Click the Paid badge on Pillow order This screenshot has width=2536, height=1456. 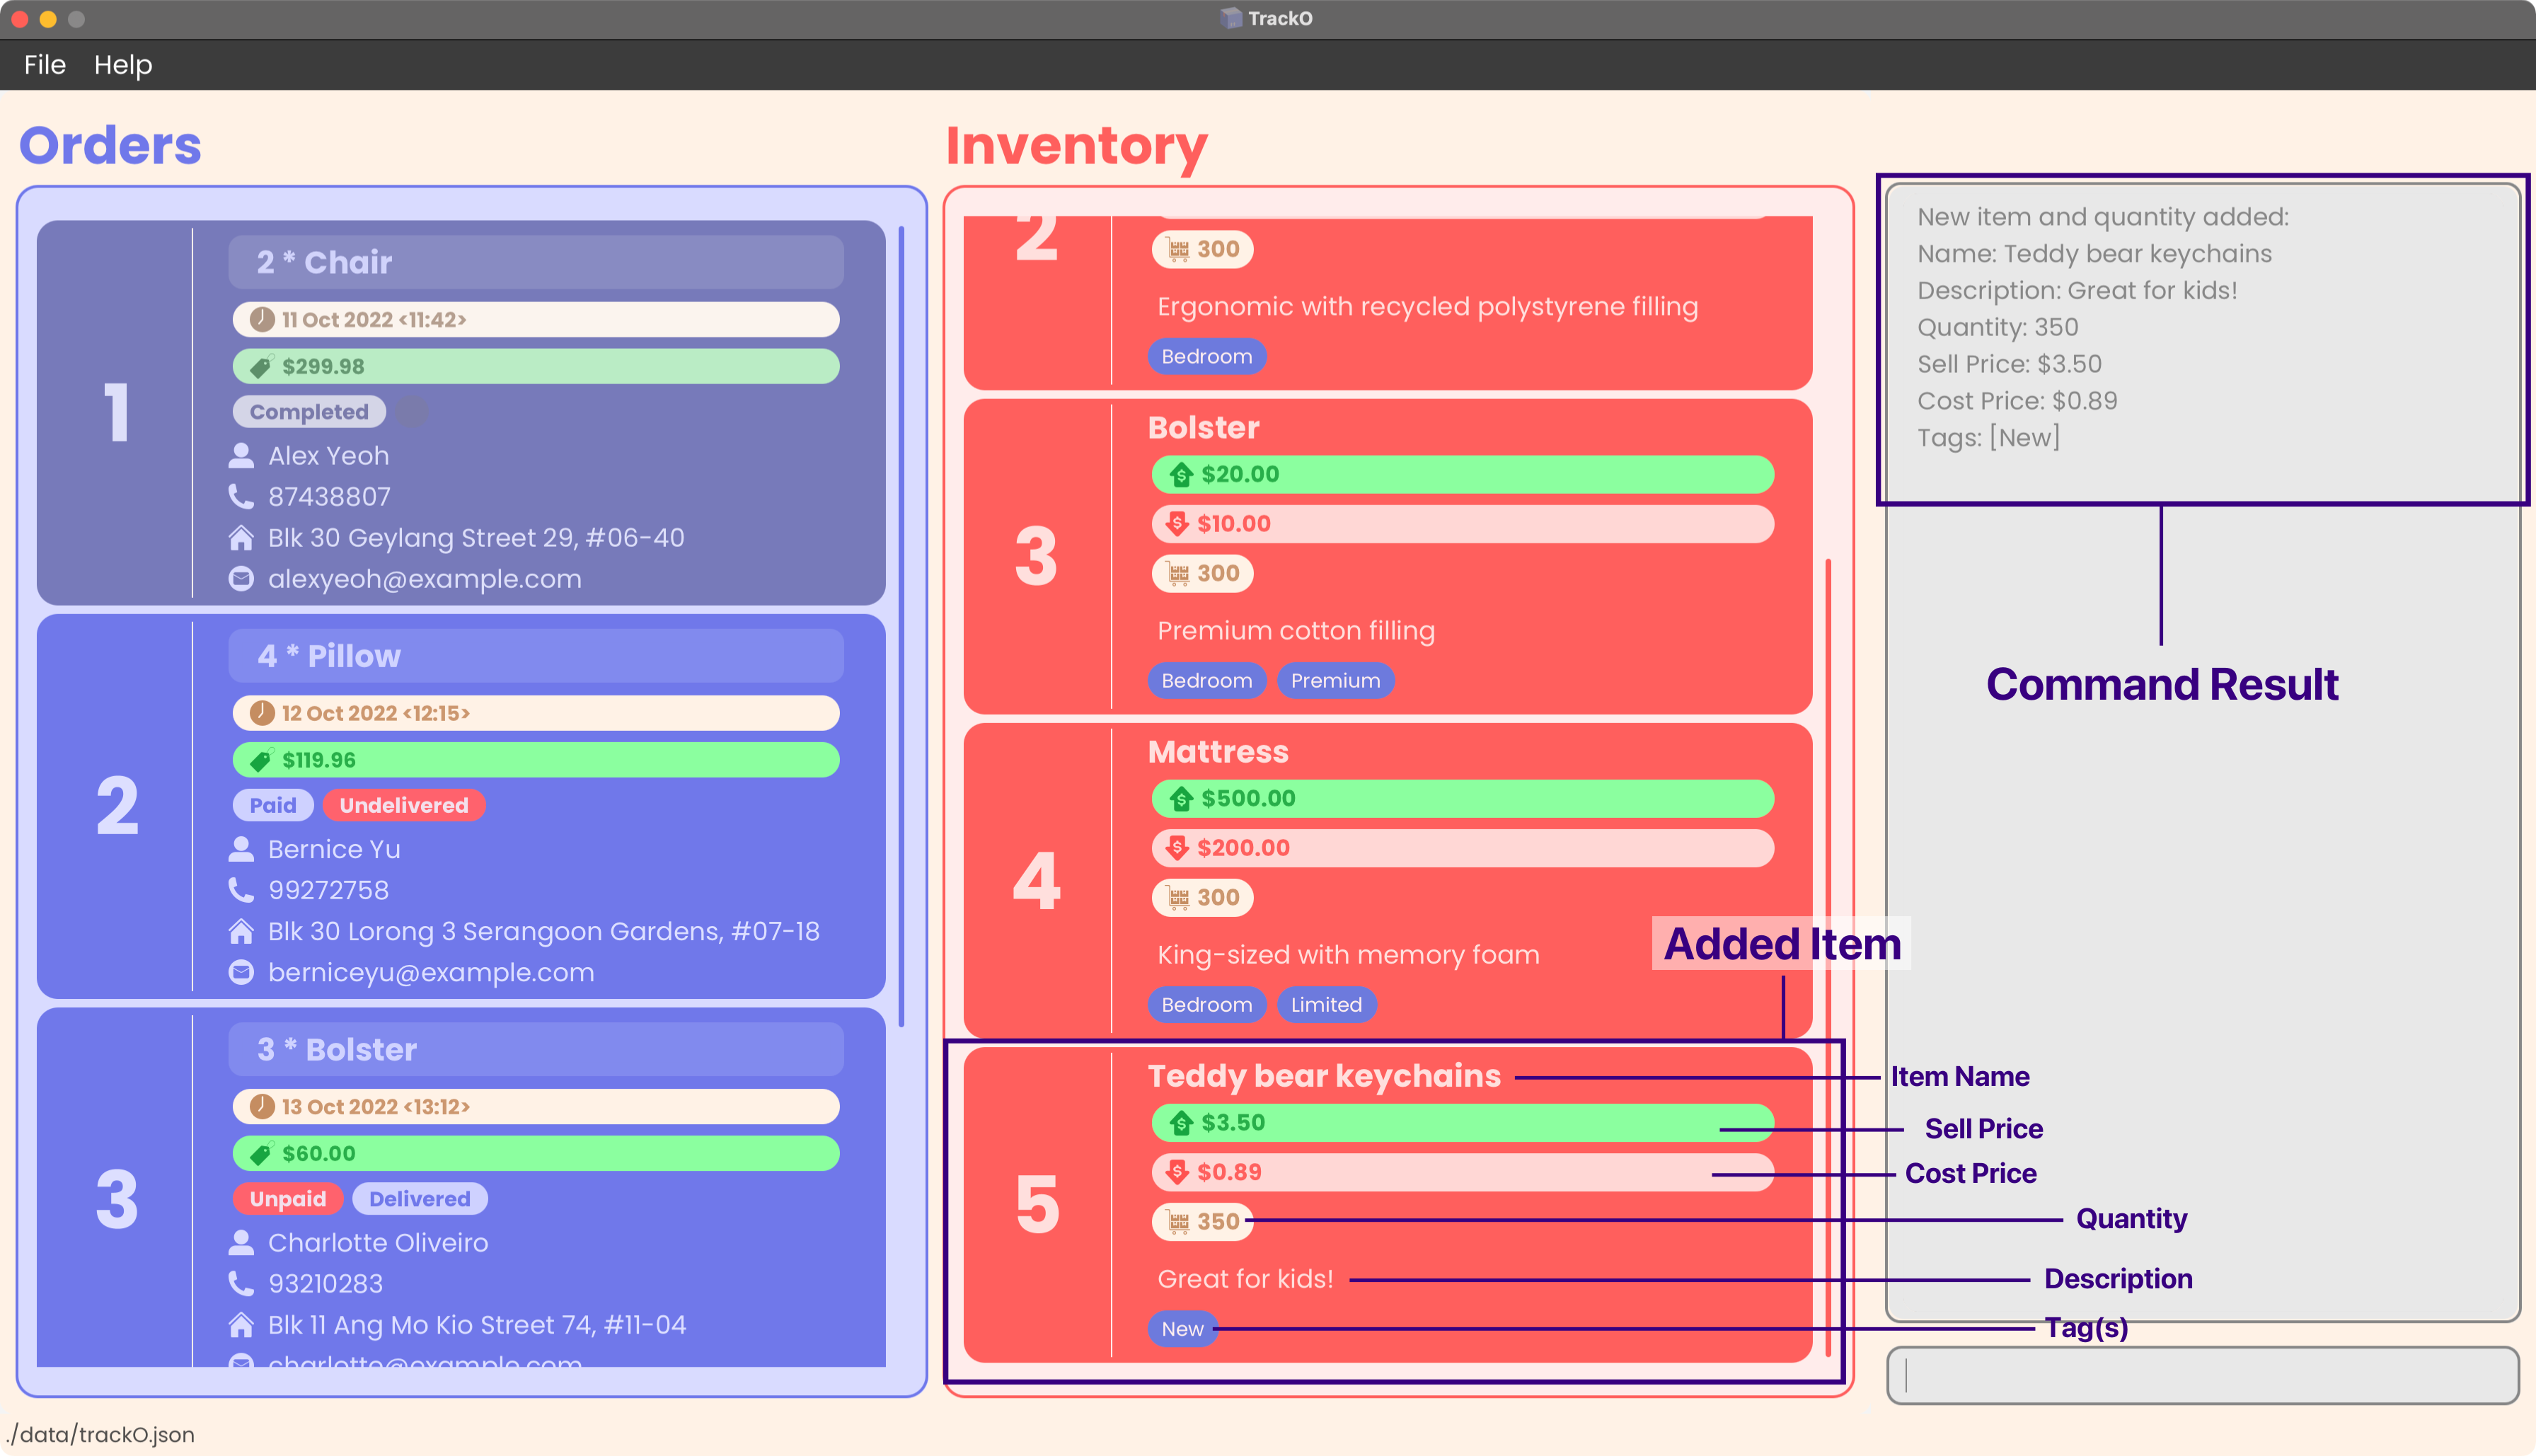pyautogui.click(x=273, y=806)
